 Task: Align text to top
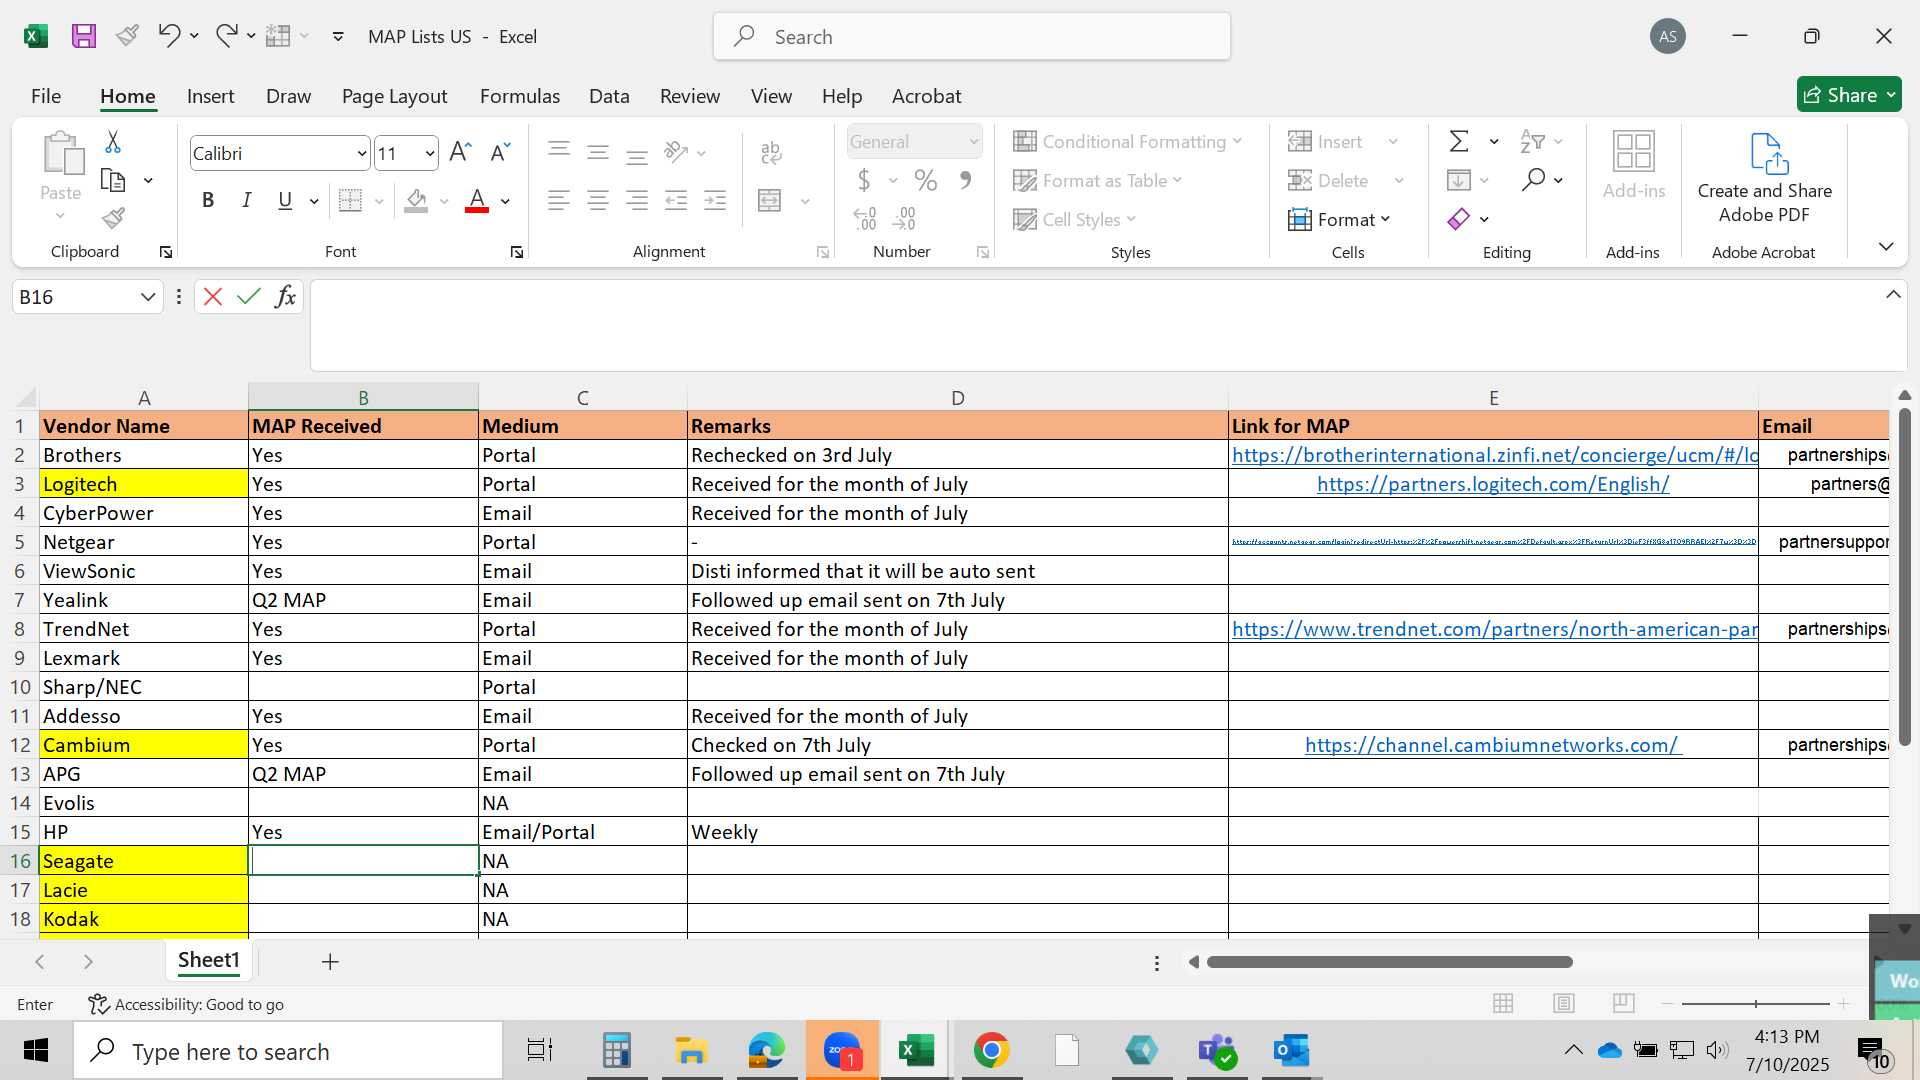[x=559, y=151]
